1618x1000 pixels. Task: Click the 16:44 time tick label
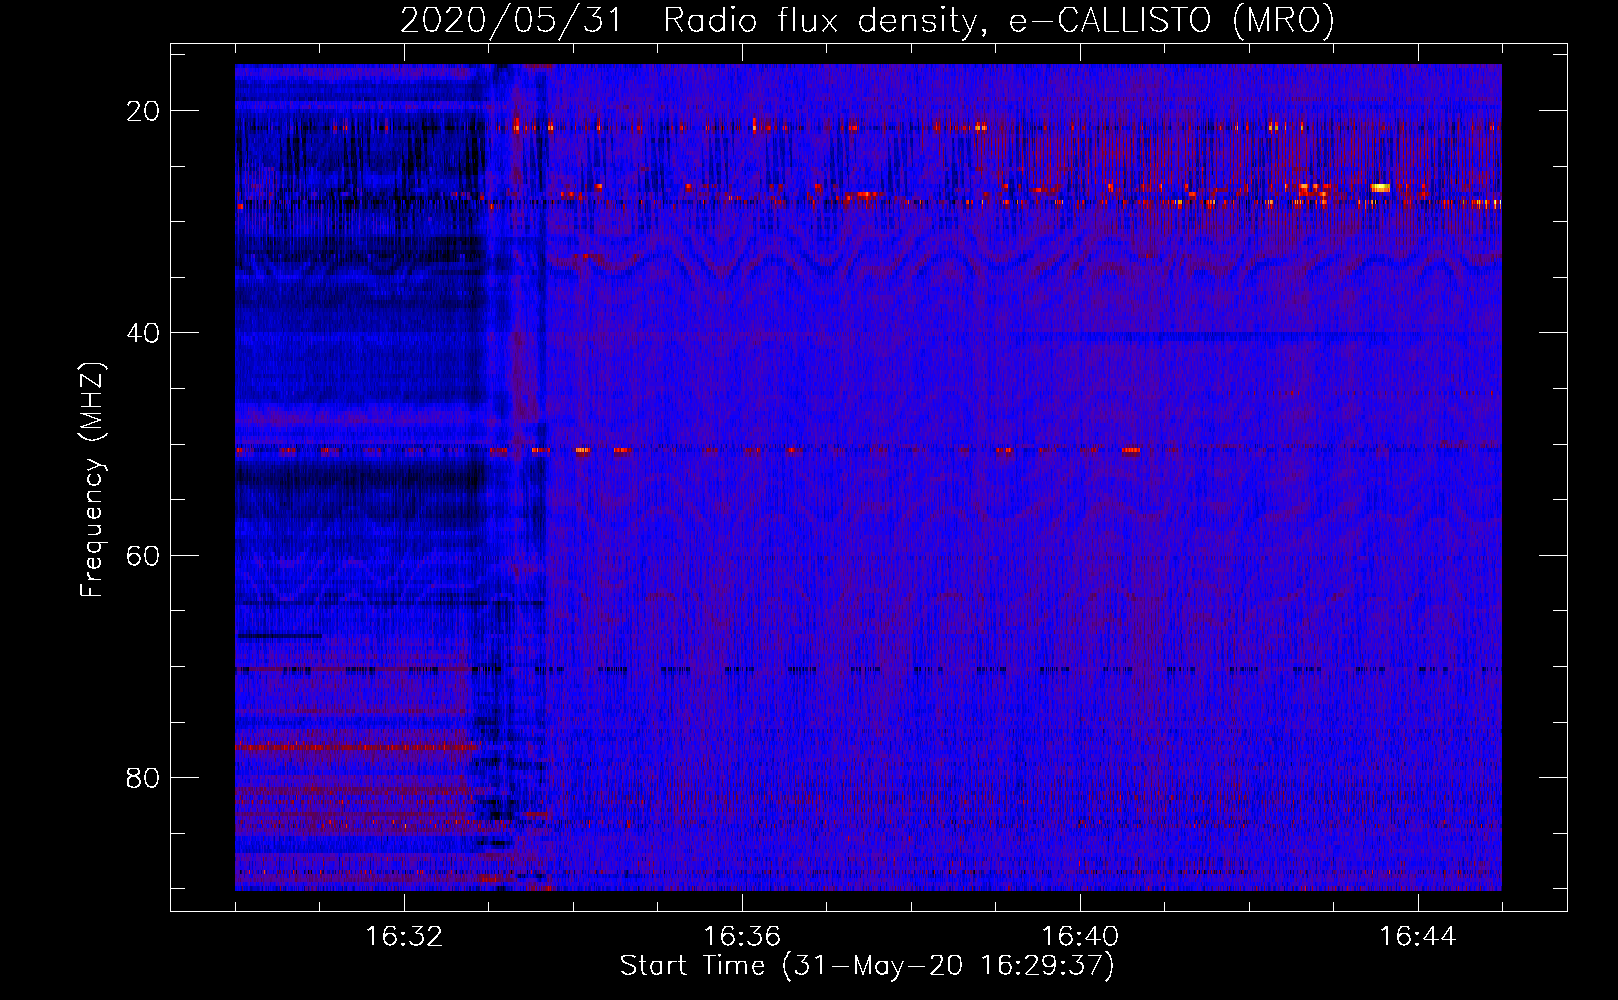point(1418,937)
